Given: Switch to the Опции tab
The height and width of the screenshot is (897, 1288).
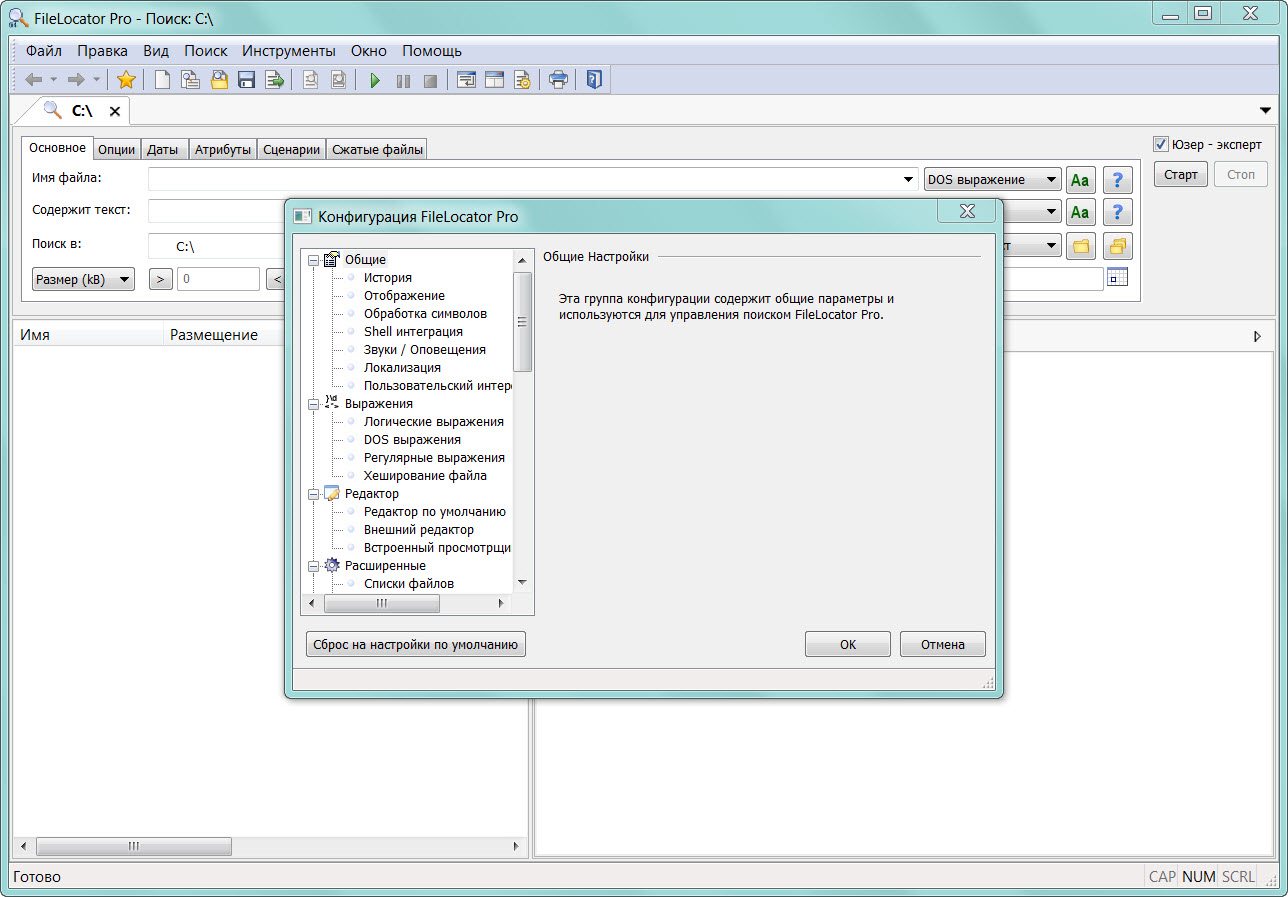Looking at the screenshot, I should (116, 149).
